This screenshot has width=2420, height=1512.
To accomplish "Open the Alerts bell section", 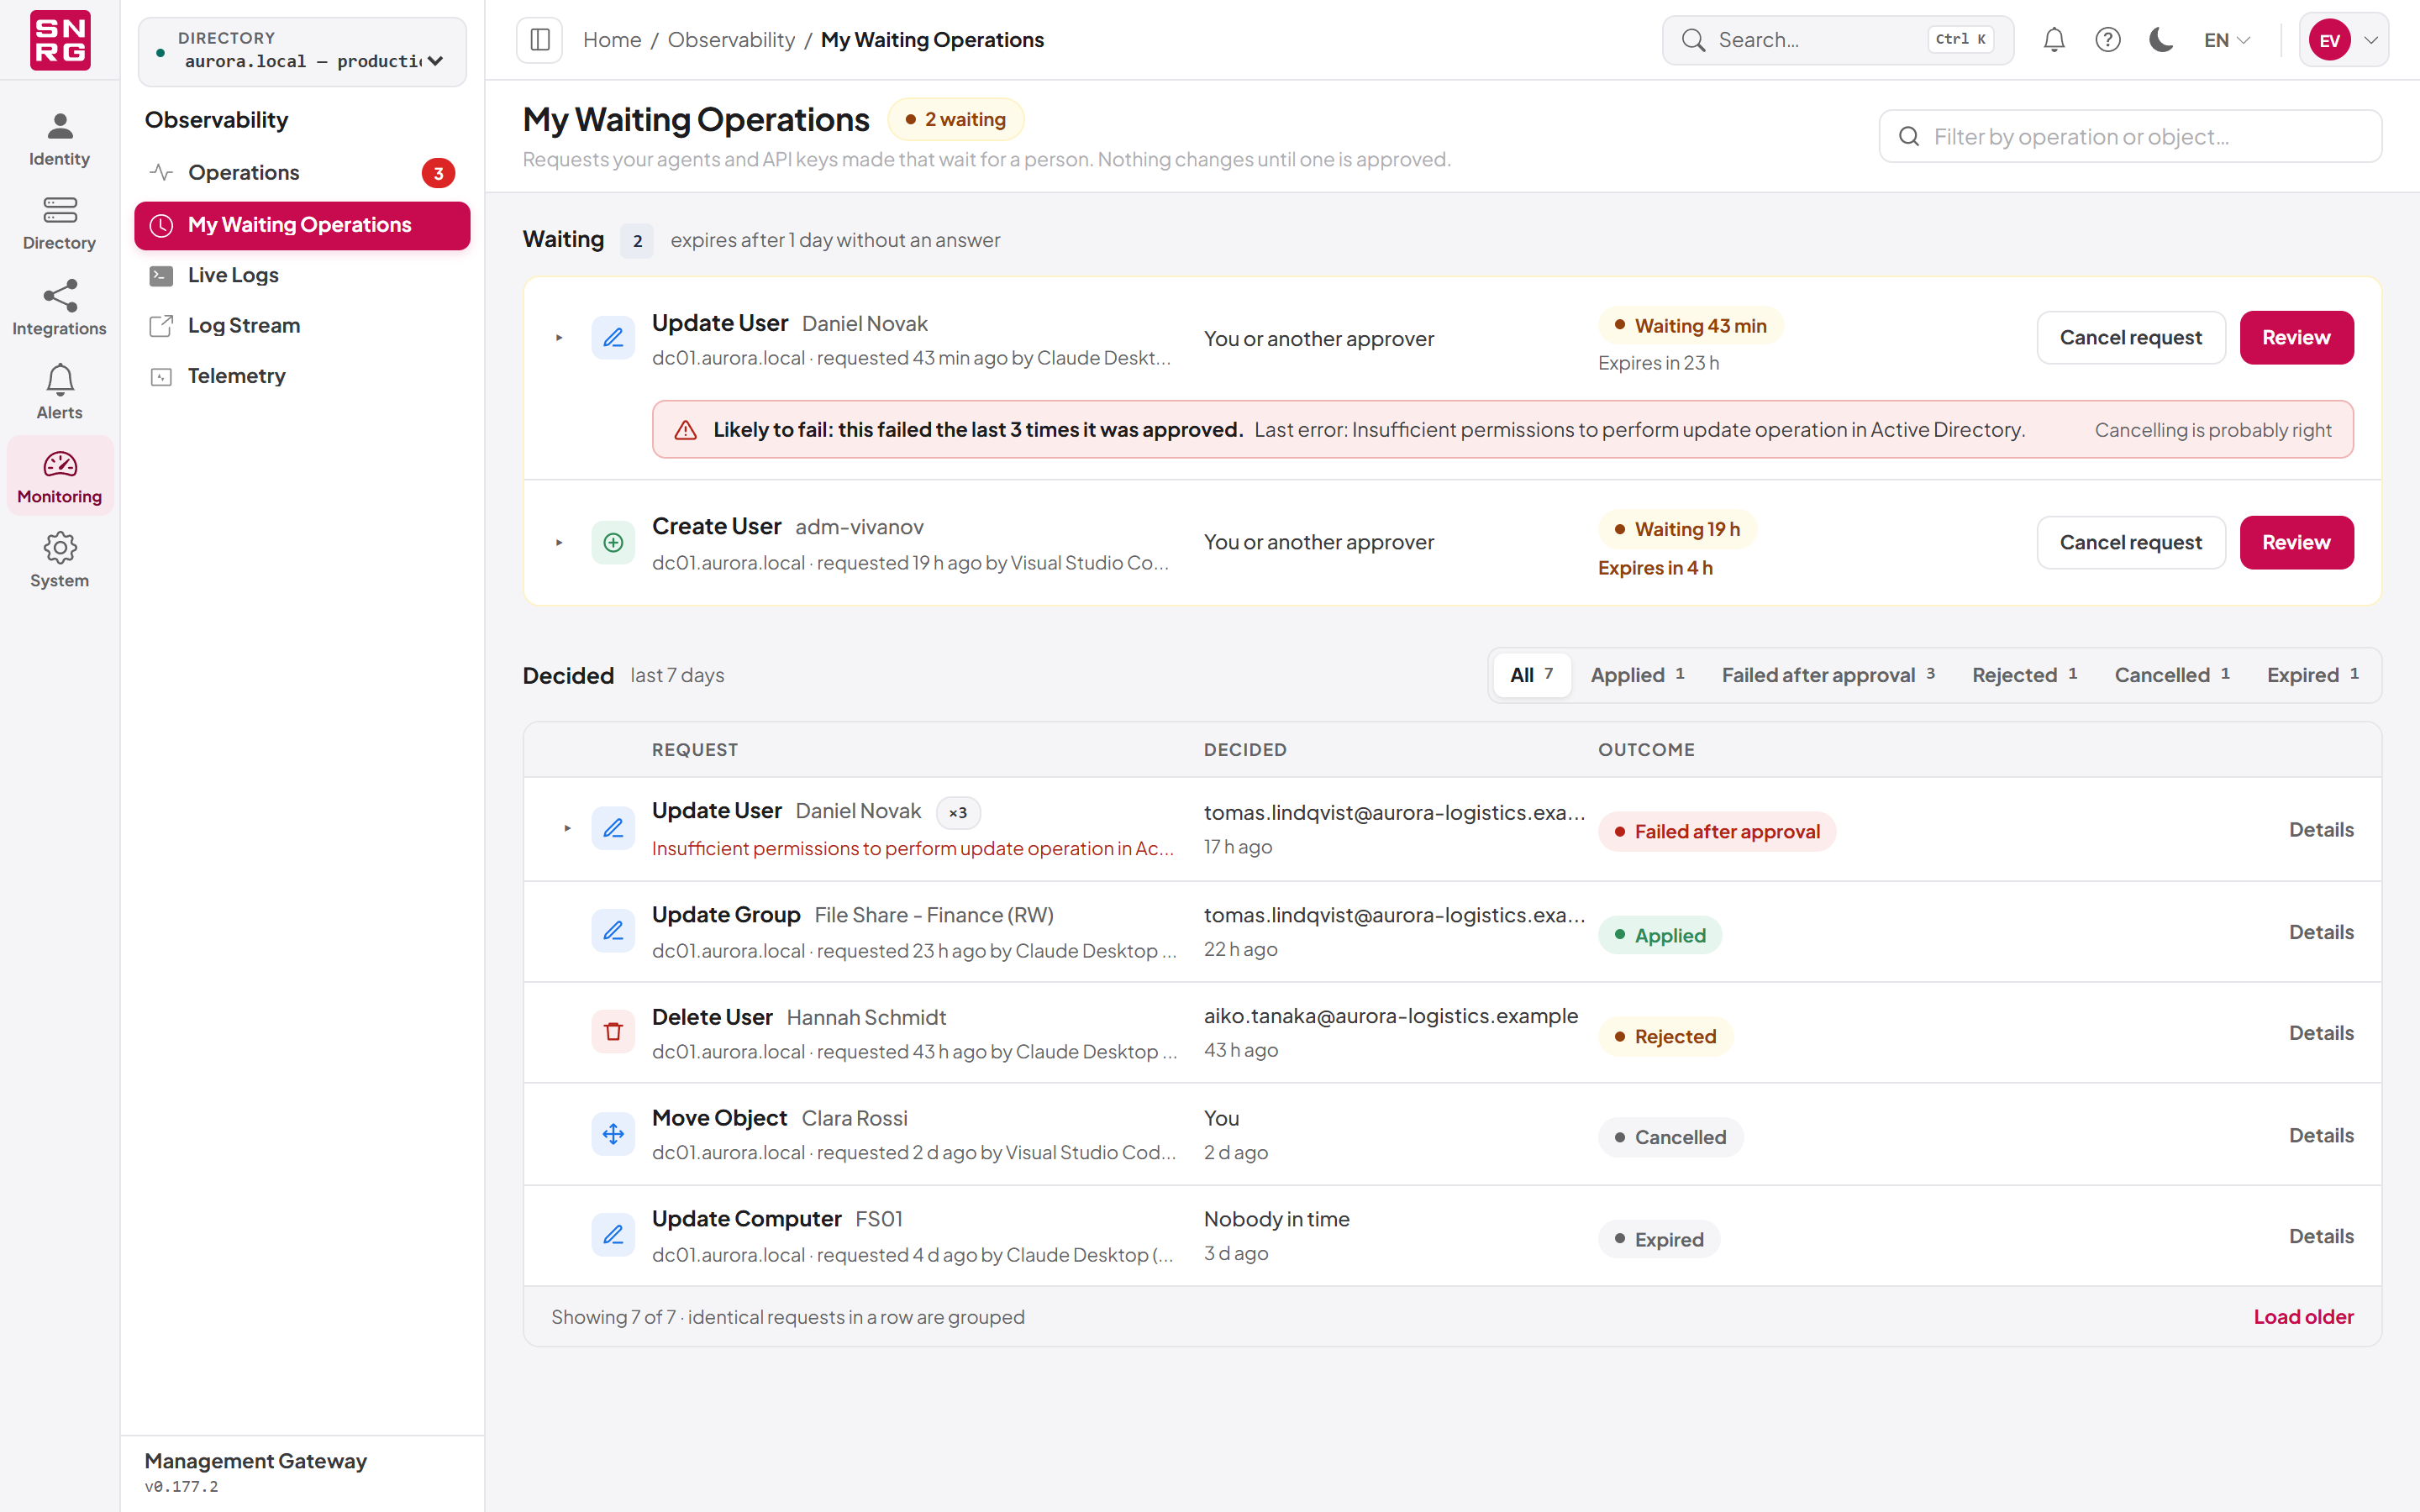I will click(x=59, y=392).
